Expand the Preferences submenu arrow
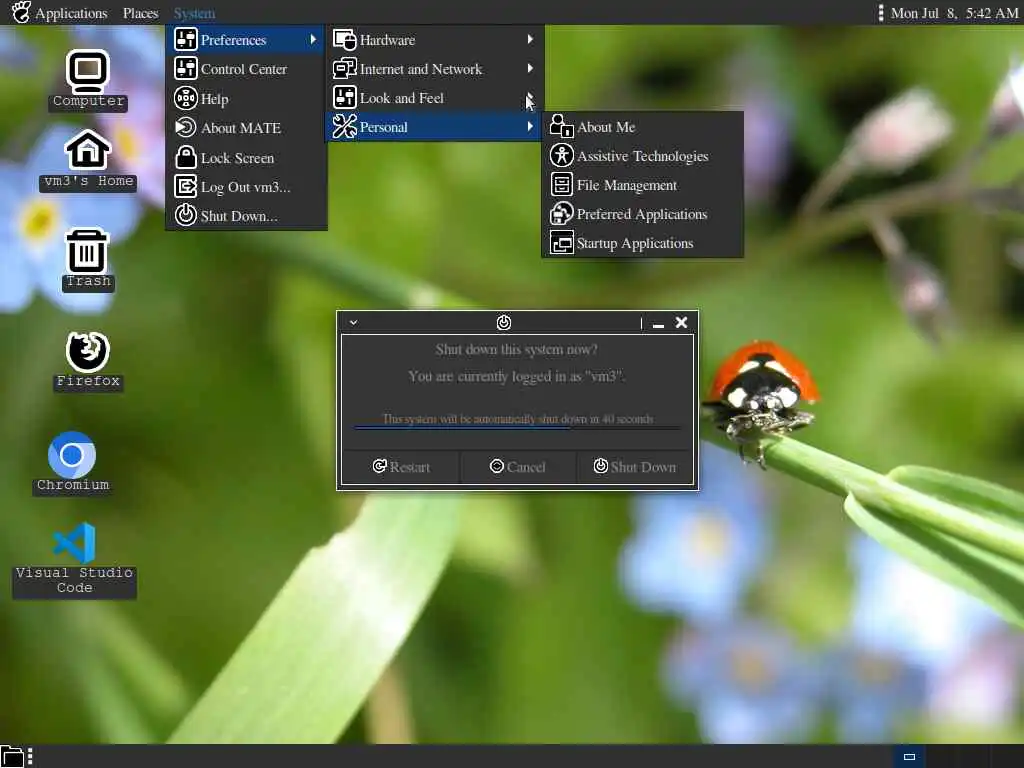The image size is (1024, 768). coord(313,39)
